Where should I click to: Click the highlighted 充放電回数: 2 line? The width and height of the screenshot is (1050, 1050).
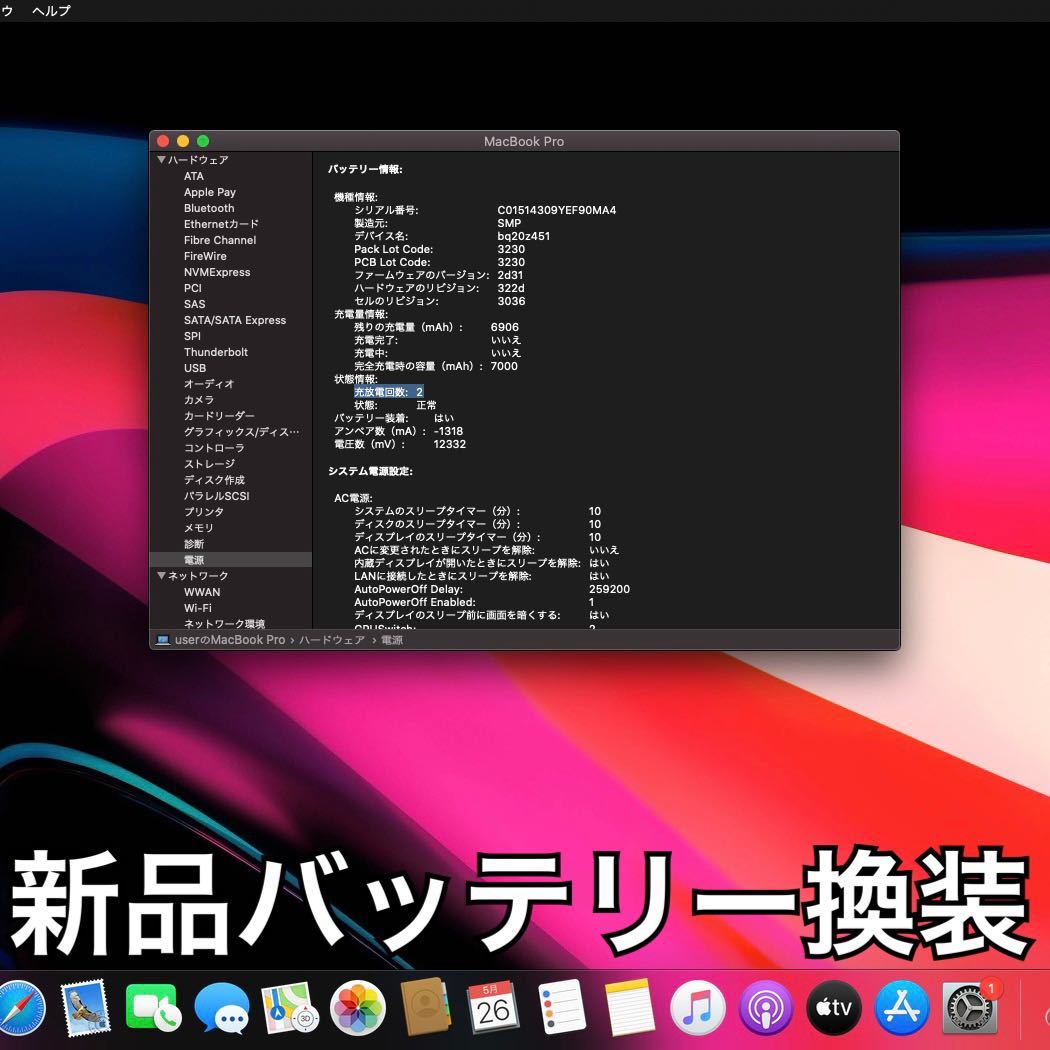coord(388,392)
